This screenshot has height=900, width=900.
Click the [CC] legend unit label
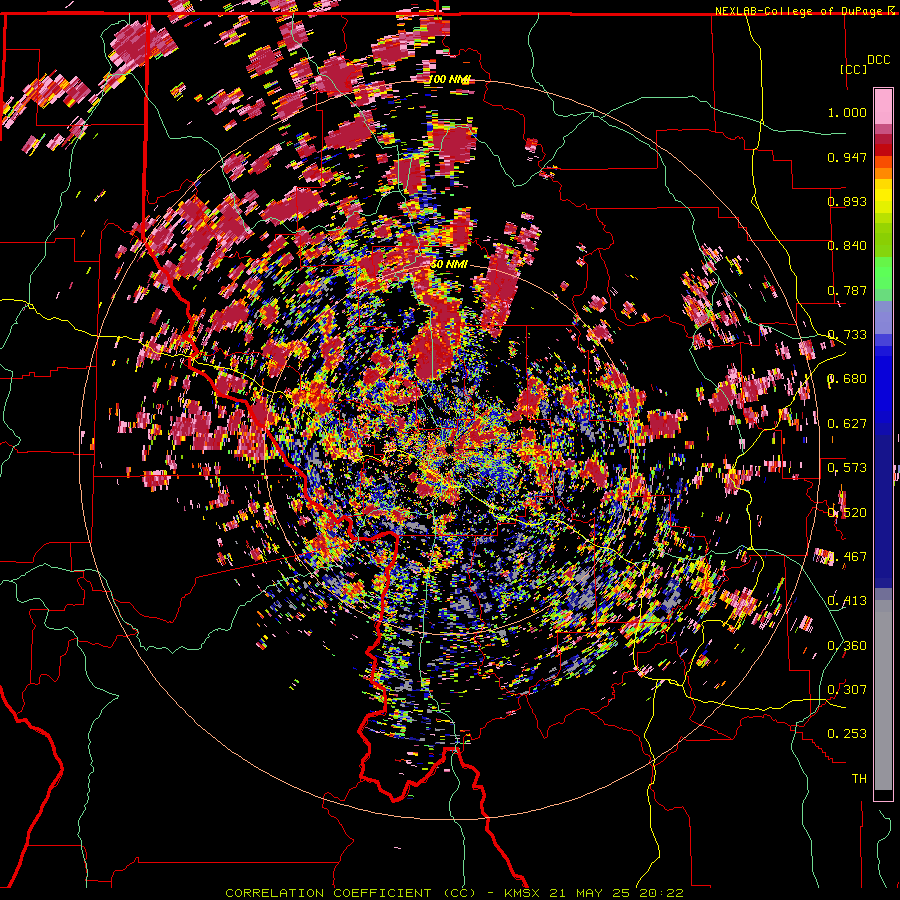coord(853,69)
